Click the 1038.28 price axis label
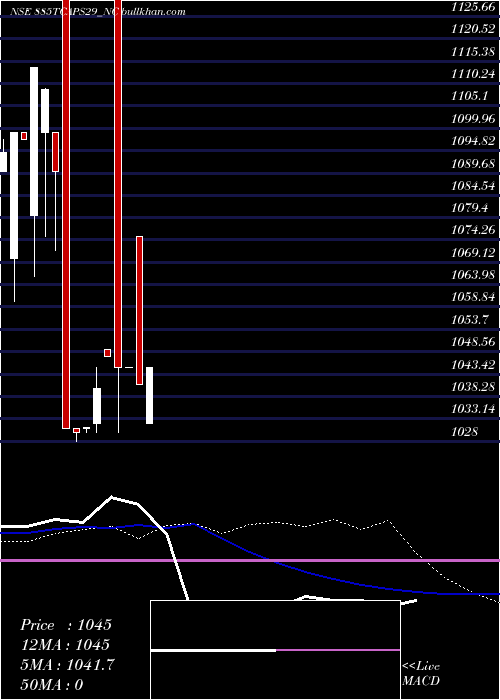 [472, 386]
